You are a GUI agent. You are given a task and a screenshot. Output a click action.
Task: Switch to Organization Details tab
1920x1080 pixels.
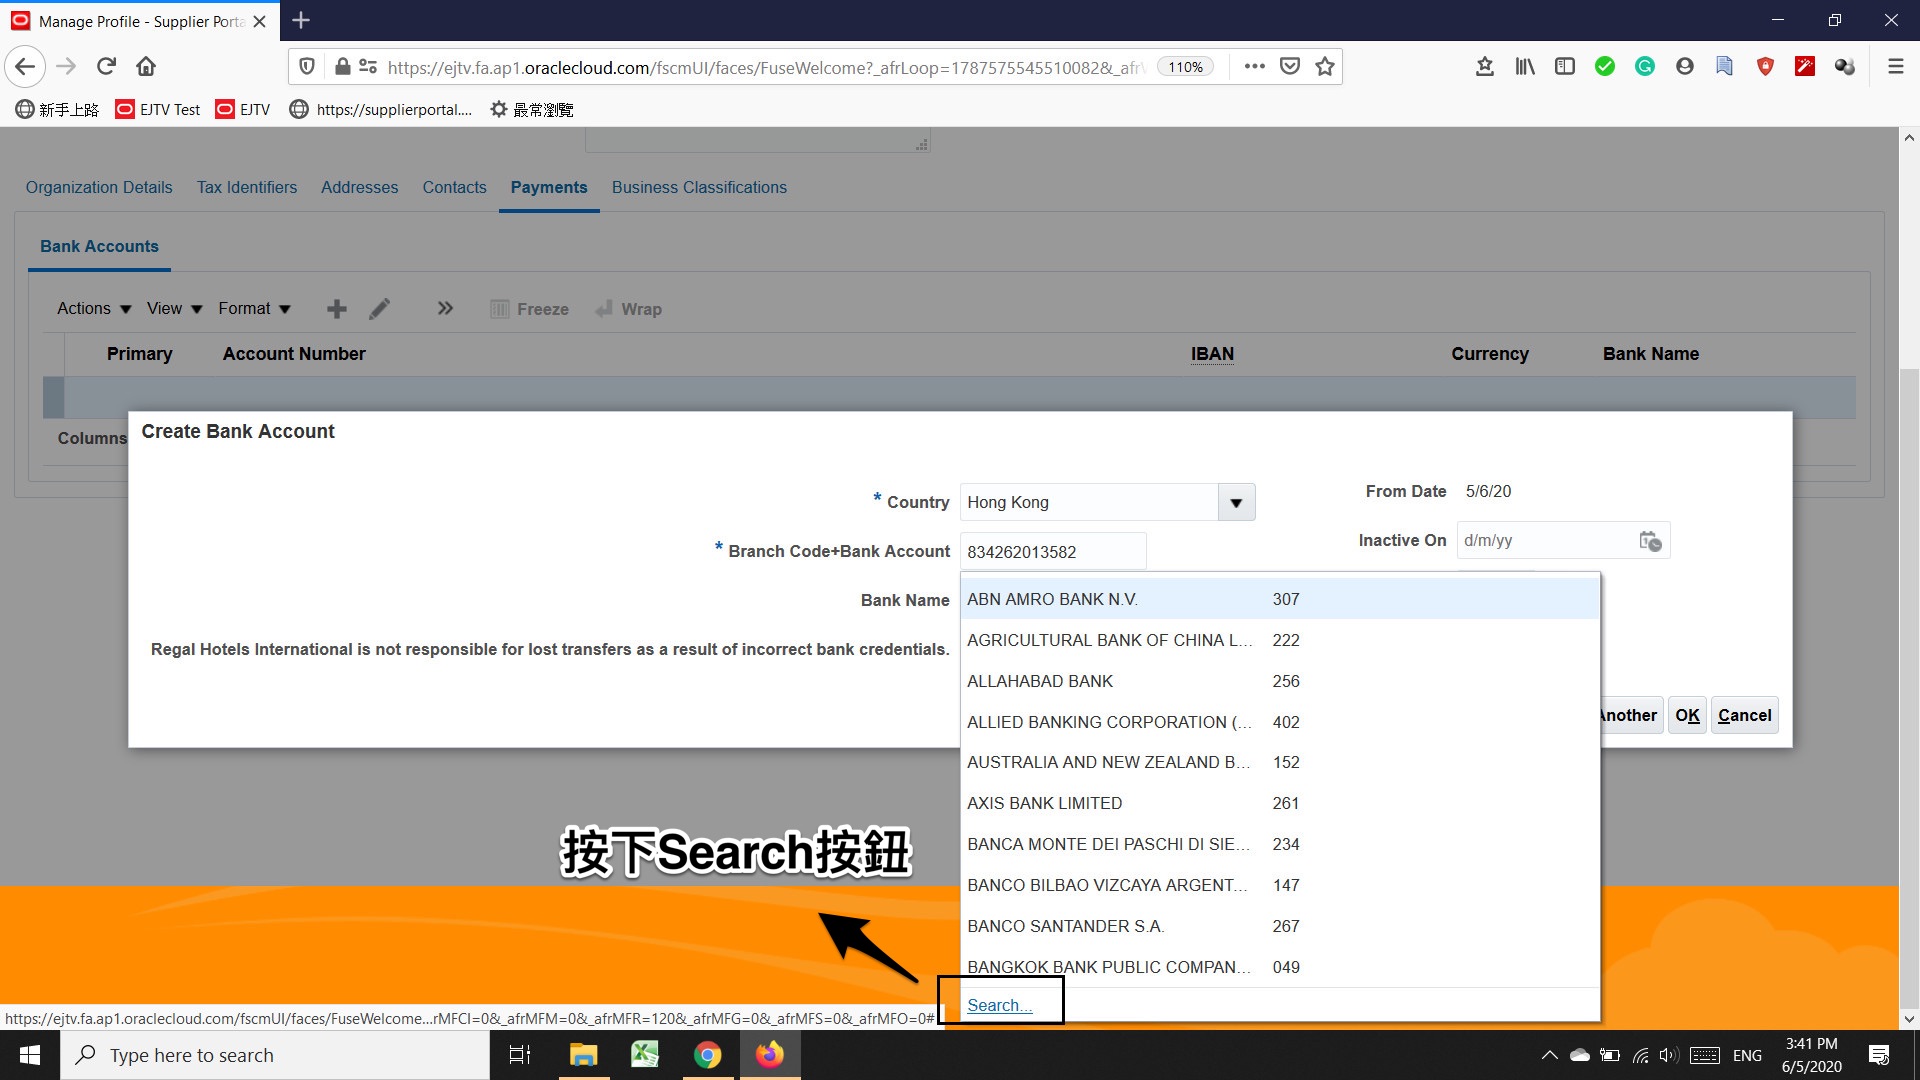tap(99, 188)
